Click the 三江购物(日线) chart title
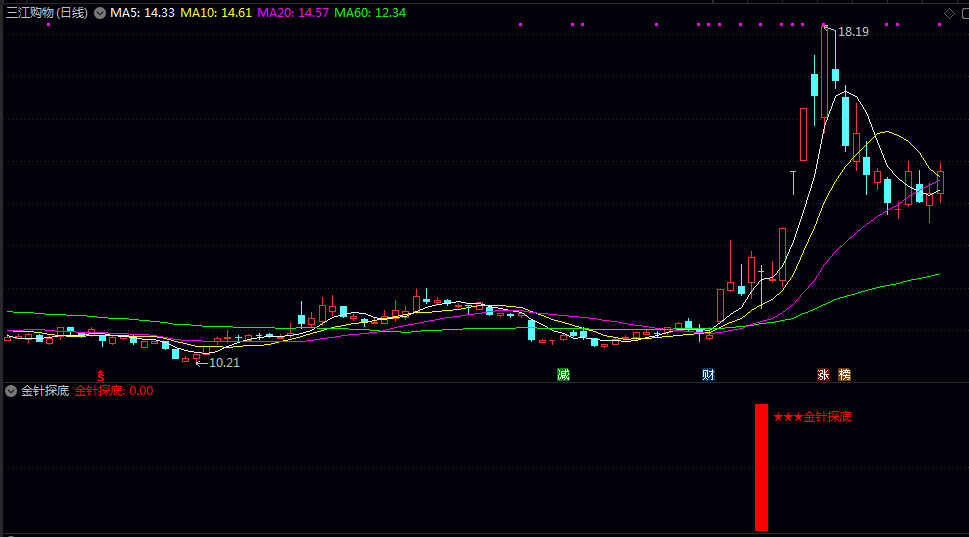Screen dimensions: 969x537 47,13
